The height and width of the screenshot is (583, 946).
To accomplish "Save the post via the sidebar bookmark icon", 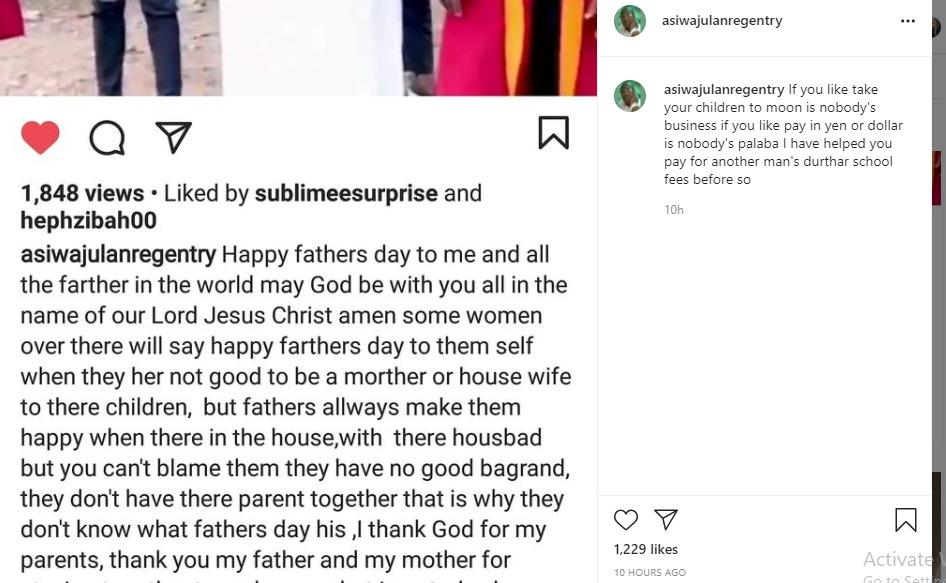I will pyautogui.click(x=905, y=520).
